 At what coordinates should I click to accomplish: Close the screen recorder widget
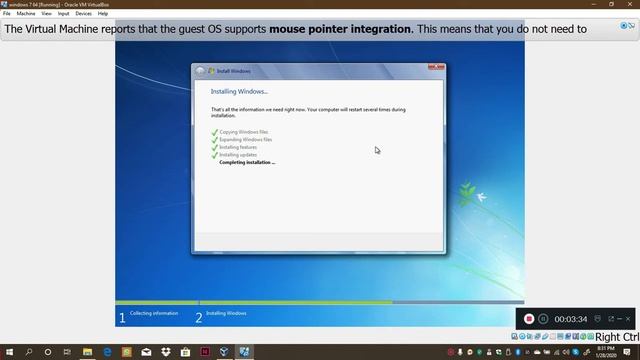coord(628,319)
